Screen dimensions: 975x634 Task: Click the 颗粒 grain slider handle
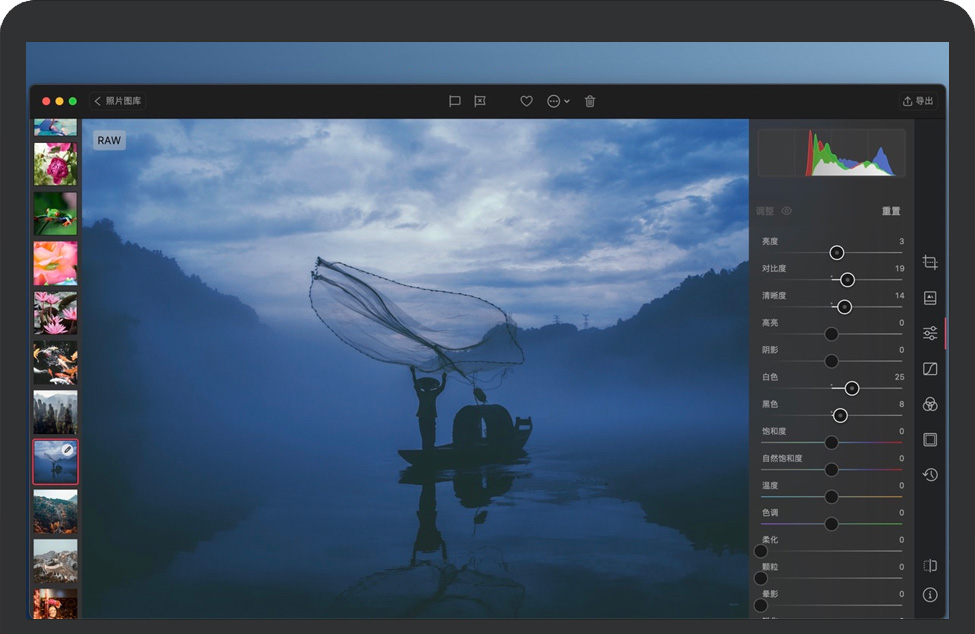760,579
